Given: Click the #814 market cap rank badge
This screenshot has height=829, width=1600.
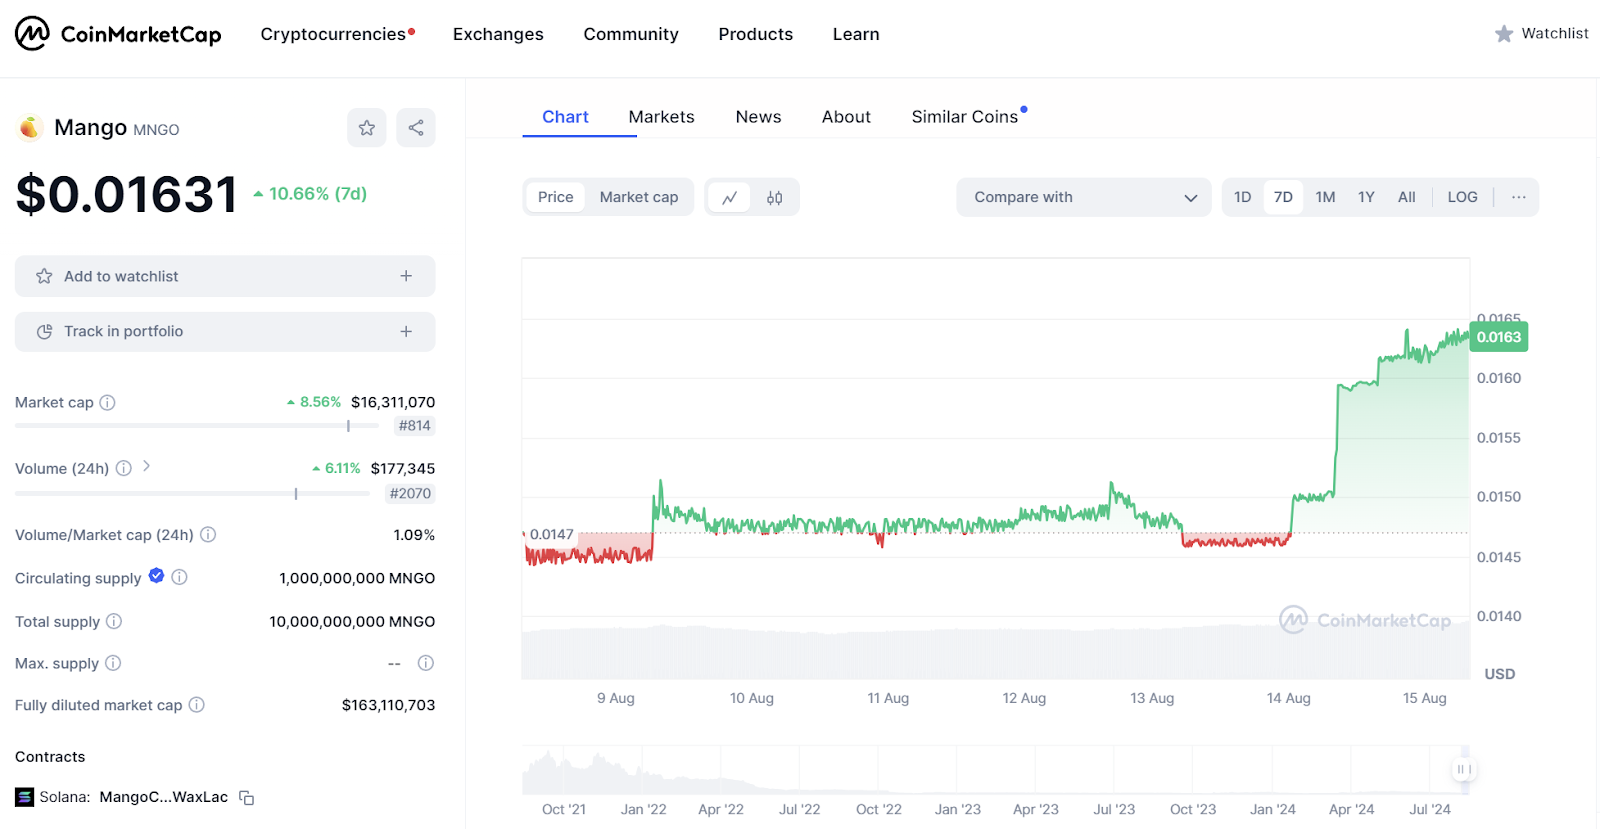Looking at the screenshot, I should pos(414,426).
